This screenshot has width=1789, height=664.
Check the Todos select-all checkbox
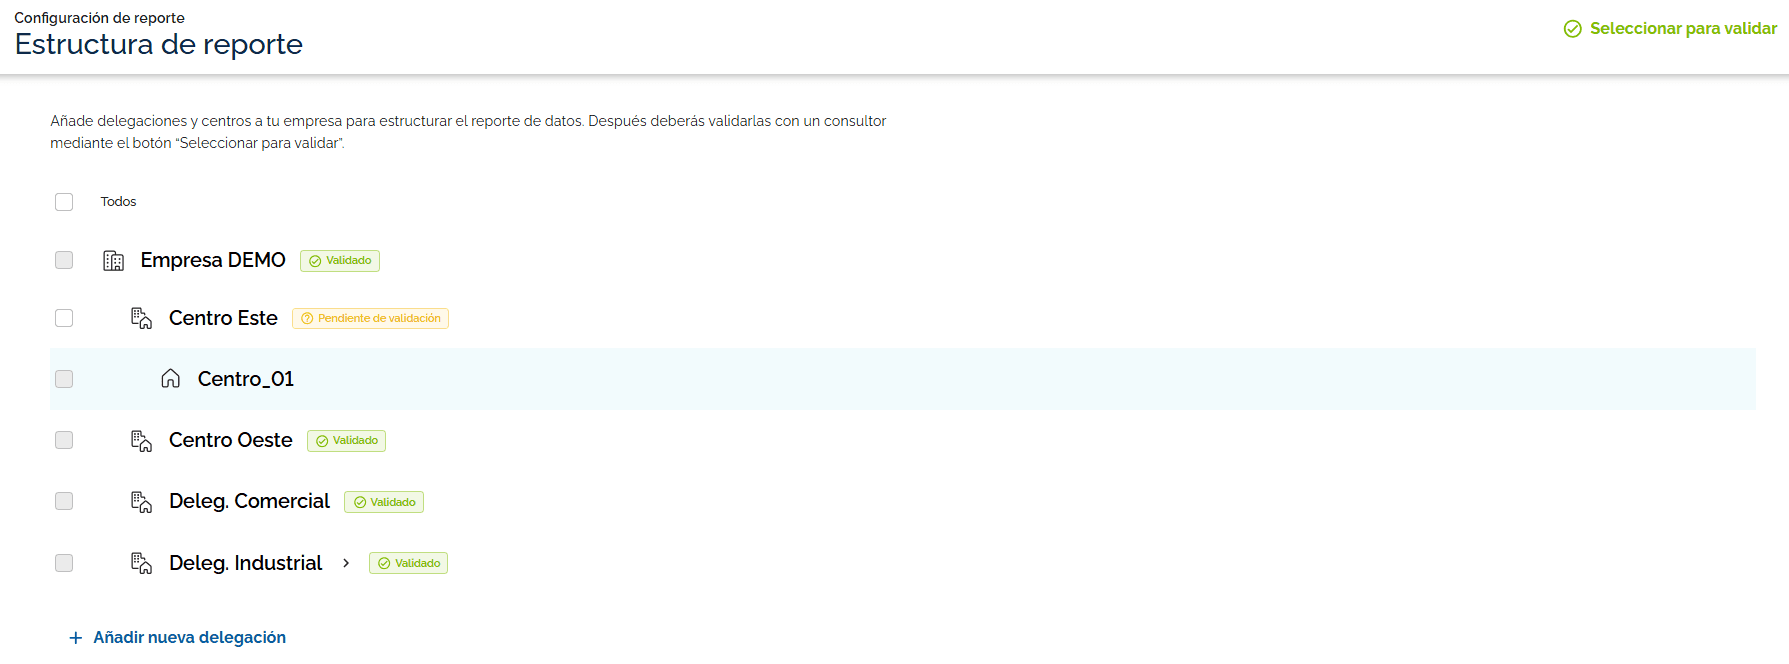pos(64,202)
